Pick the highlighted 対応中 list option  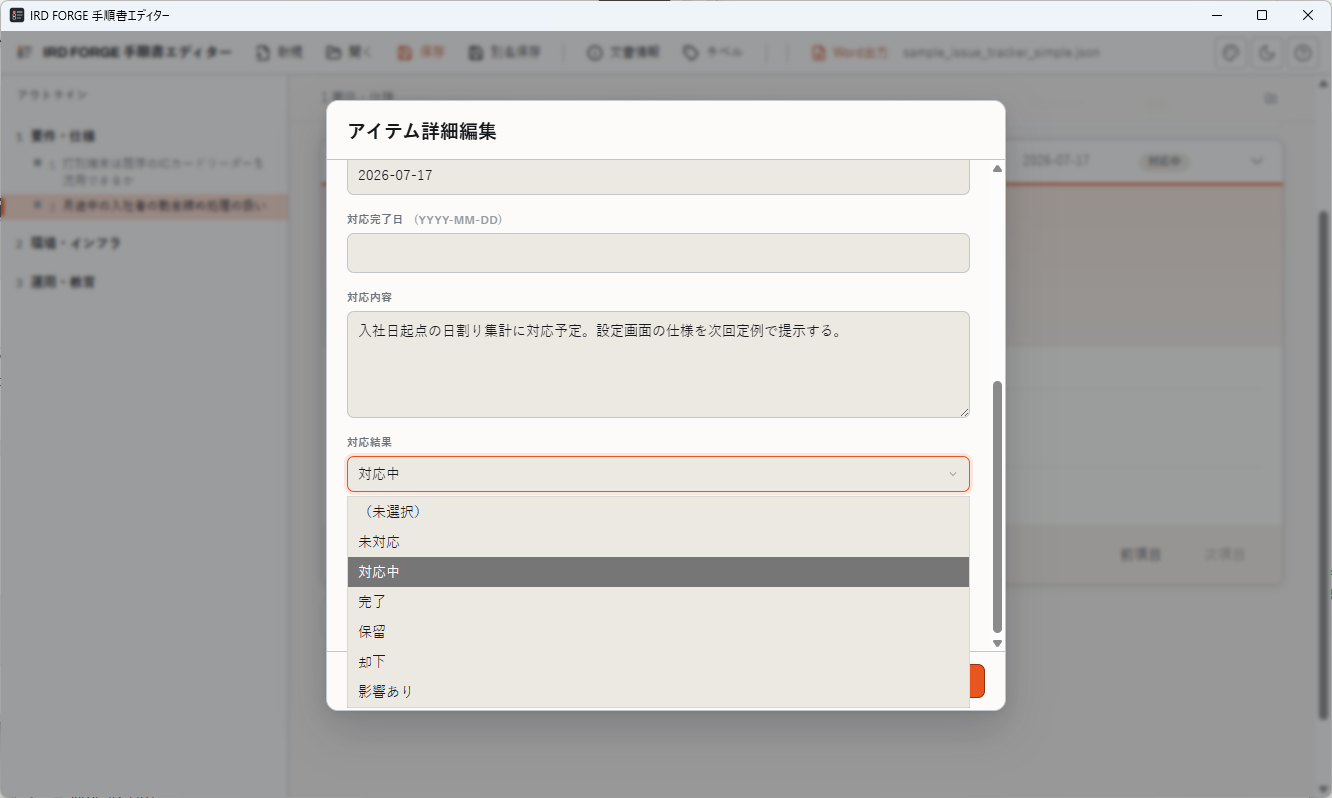point(658,572)
